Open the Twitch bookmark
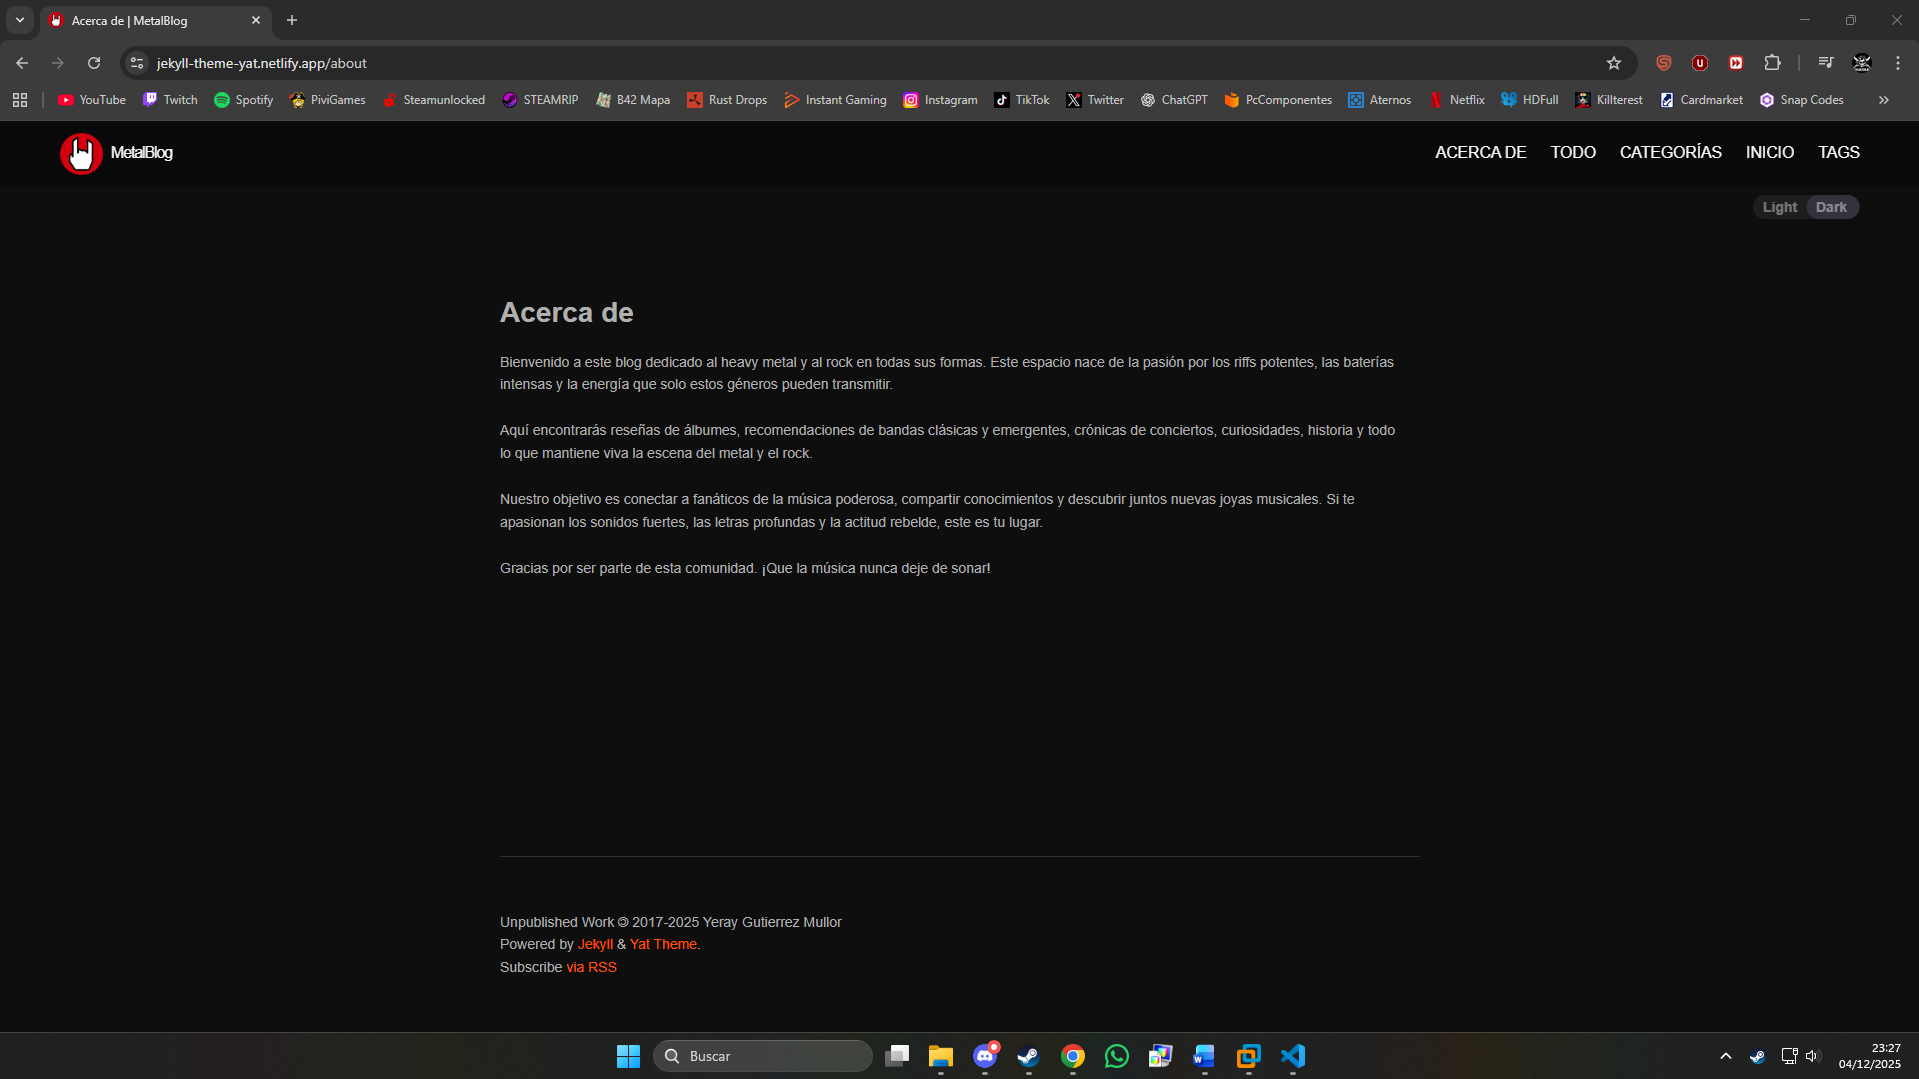The width and height of the screenshot is (1919, 1079). (x=170, y=100)
